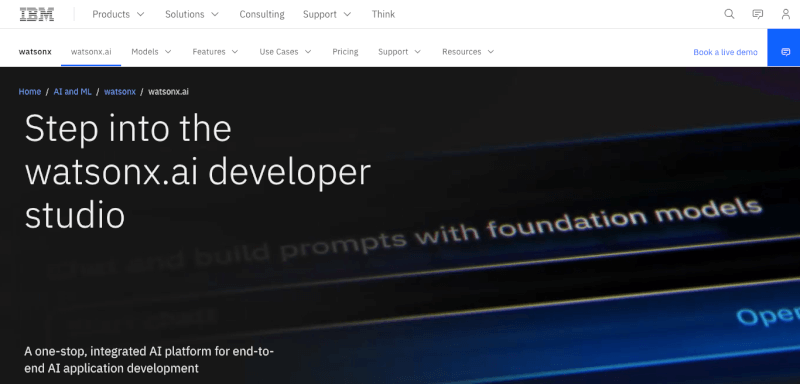Image resolution: width=800 pixels, height=384 pixels.
Task: Click the 'Step into the watsonx.ai developer studio' heading
Action: (x=197, y=172)
